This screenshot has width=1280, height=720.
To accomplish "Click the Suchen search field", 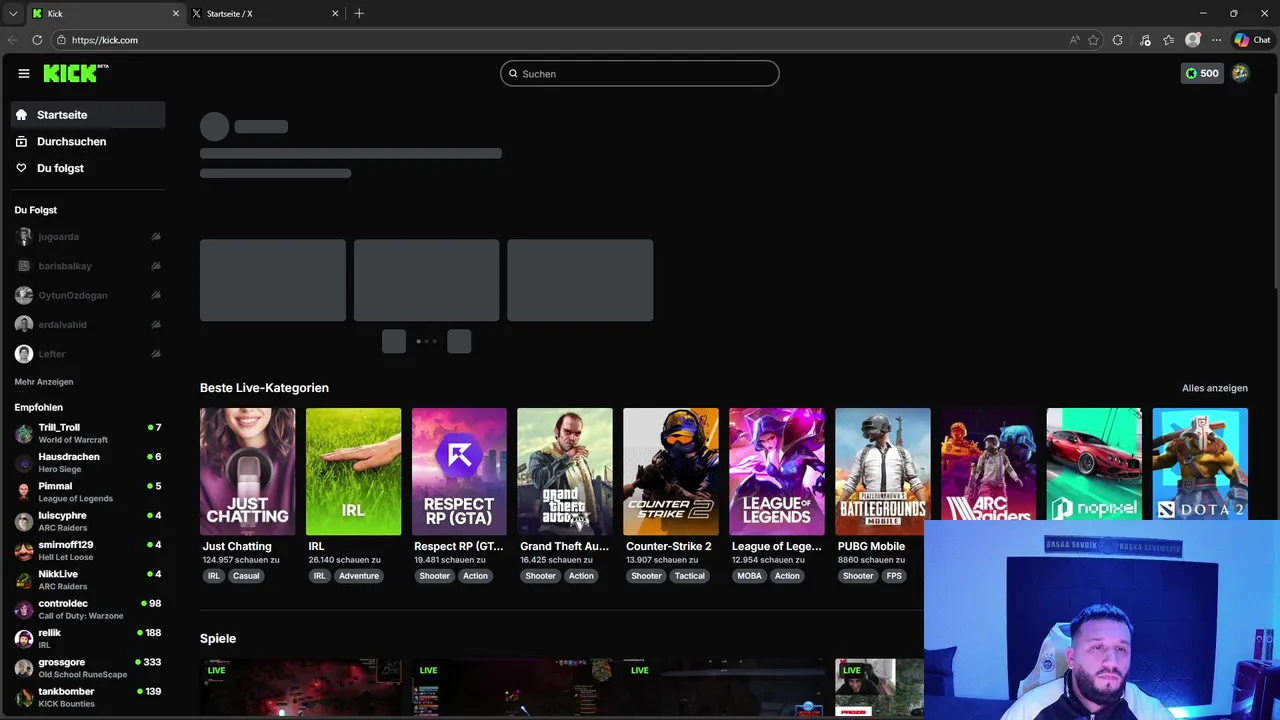I will coord(640,73).
